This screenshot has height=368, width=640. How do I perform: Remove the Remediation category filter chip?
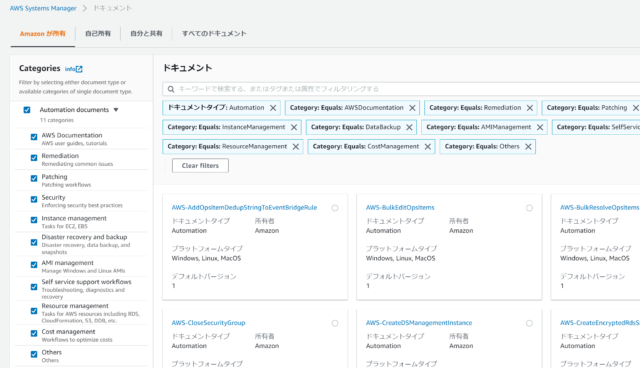[530, 108]
